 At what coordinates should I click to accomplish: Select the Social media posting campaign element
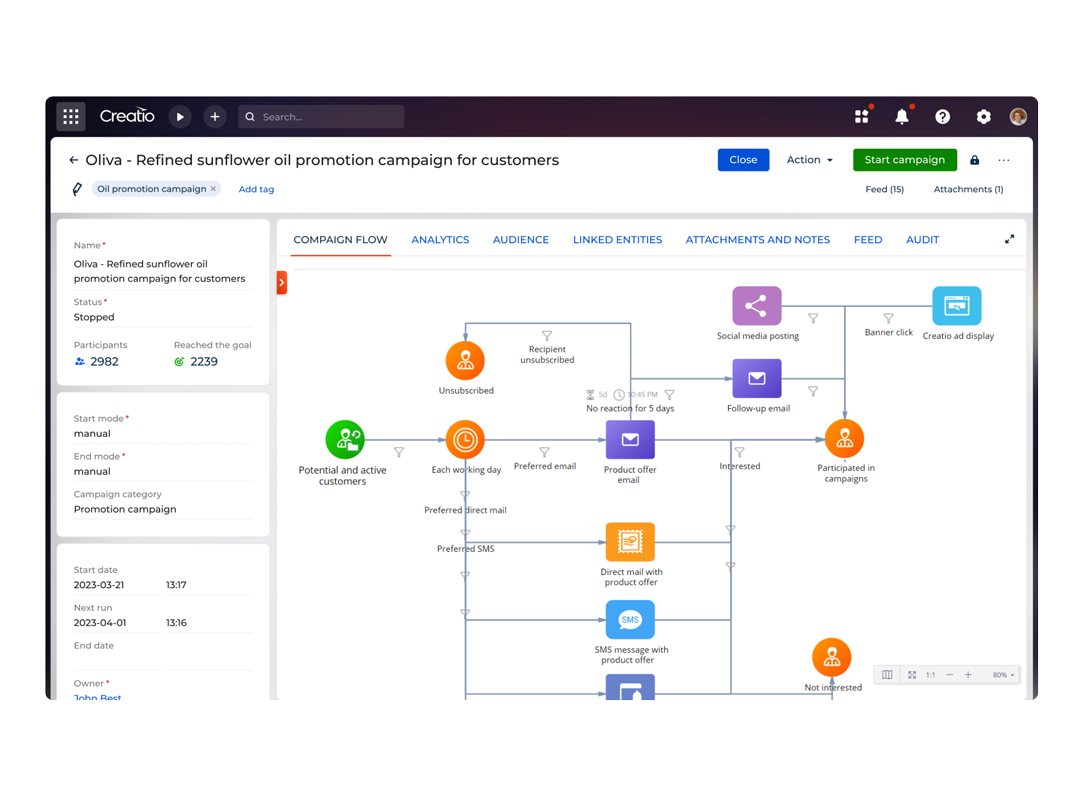pos(756,306)
